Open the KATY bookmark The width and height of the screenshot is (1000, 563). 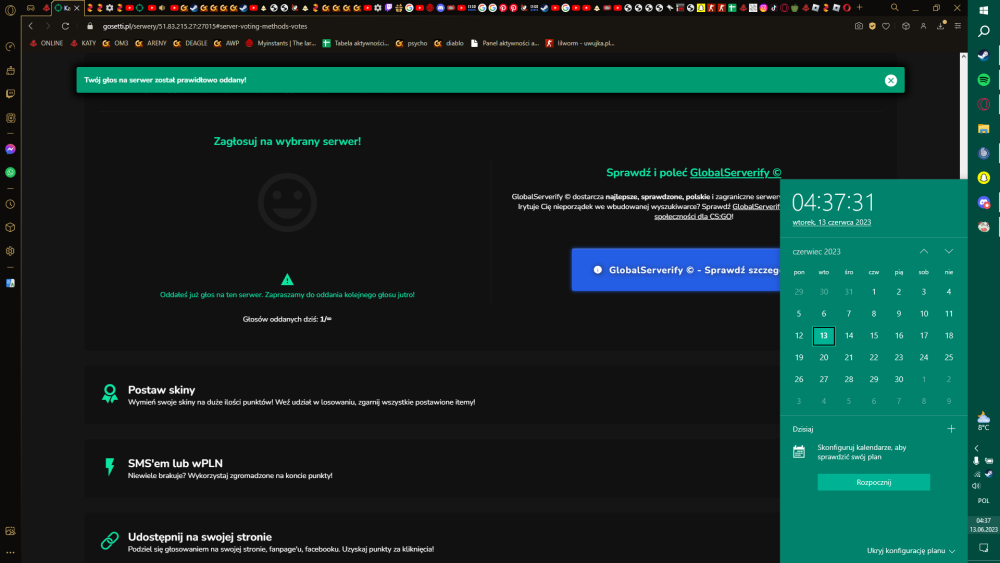[83, 43]
